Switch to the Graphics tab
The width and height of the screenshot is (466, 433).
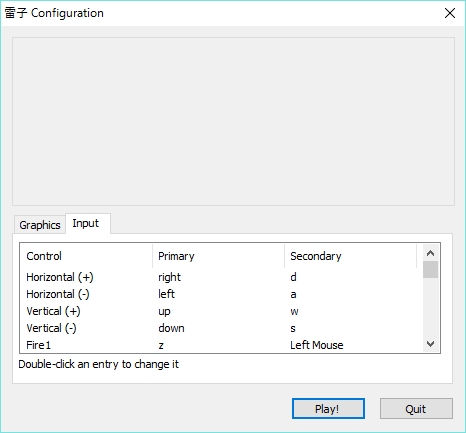click(x=40, y=225)
